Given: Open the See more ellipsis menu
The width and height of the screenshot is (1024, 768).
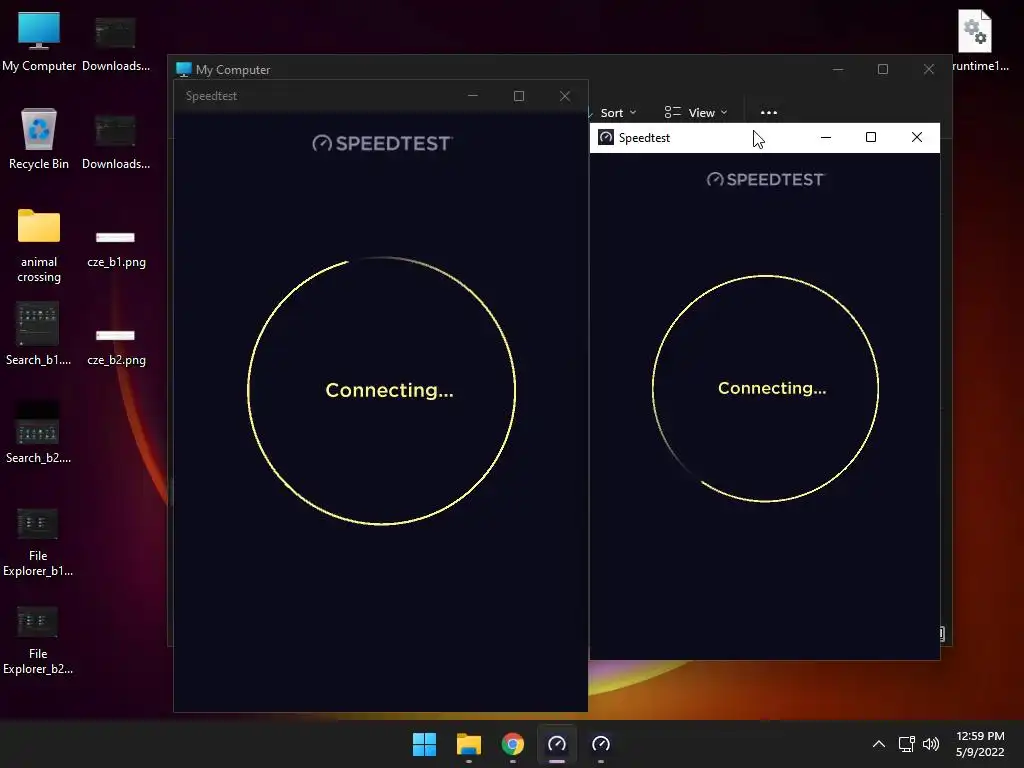Looking at the screenshot, I should (x=769, y=112).
